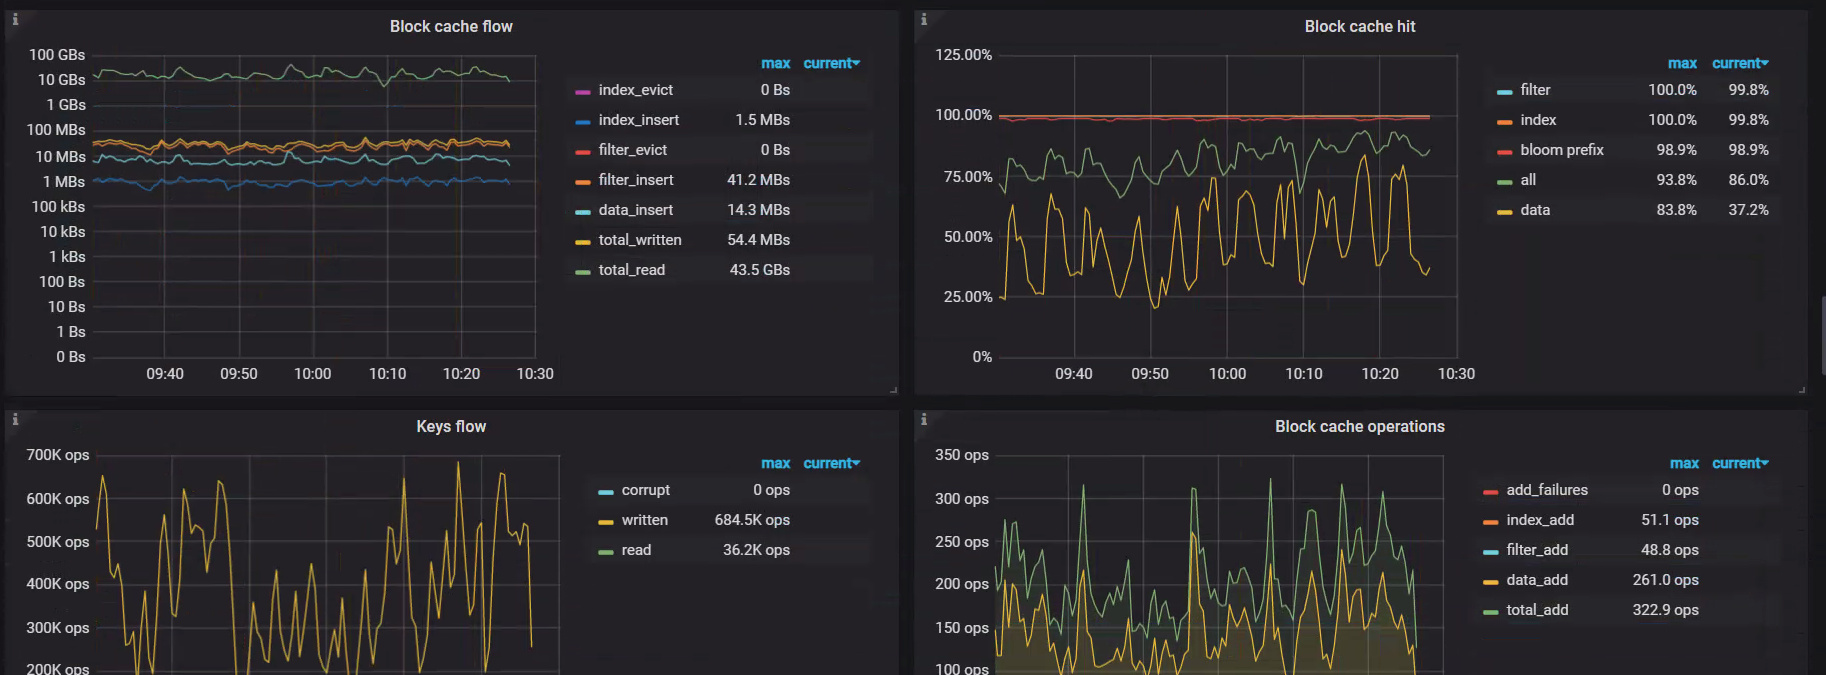Click resize handle of Block cache flow panel

click(x=893, y=390)
